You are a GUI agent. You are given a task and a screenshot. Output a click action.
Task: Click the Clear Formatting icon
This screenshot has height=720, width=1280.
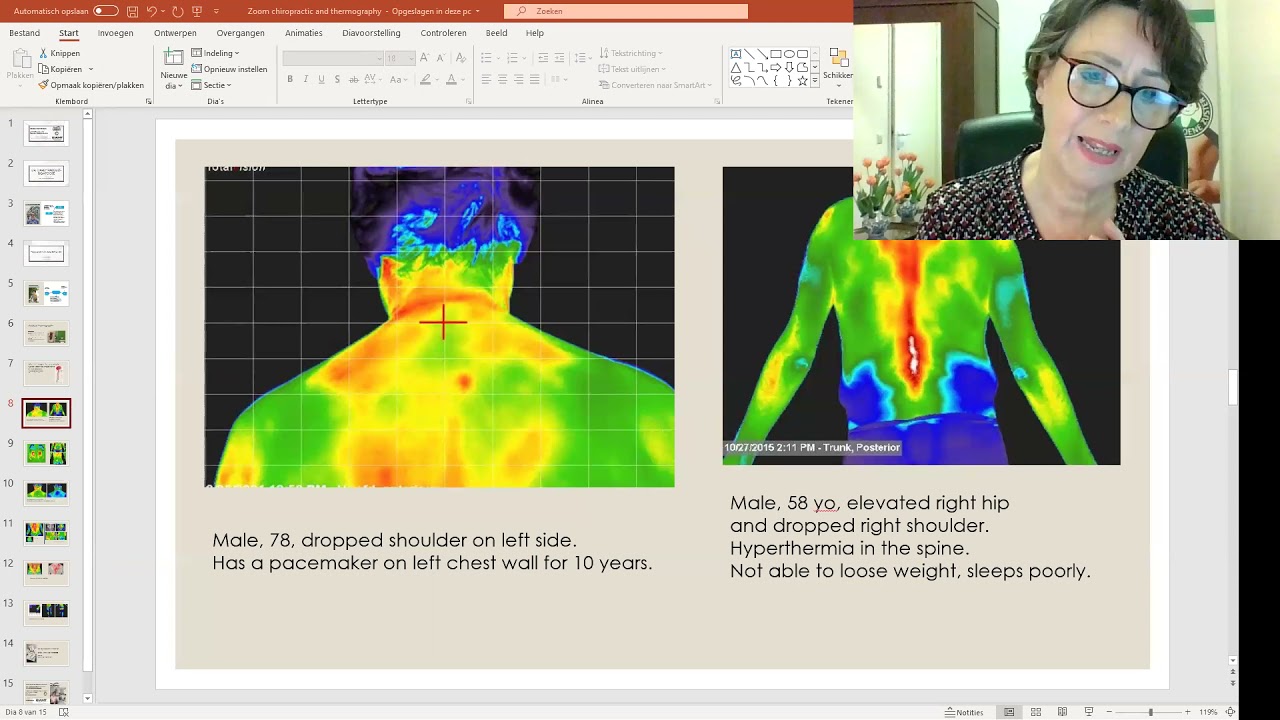click(x=463, y=58)
